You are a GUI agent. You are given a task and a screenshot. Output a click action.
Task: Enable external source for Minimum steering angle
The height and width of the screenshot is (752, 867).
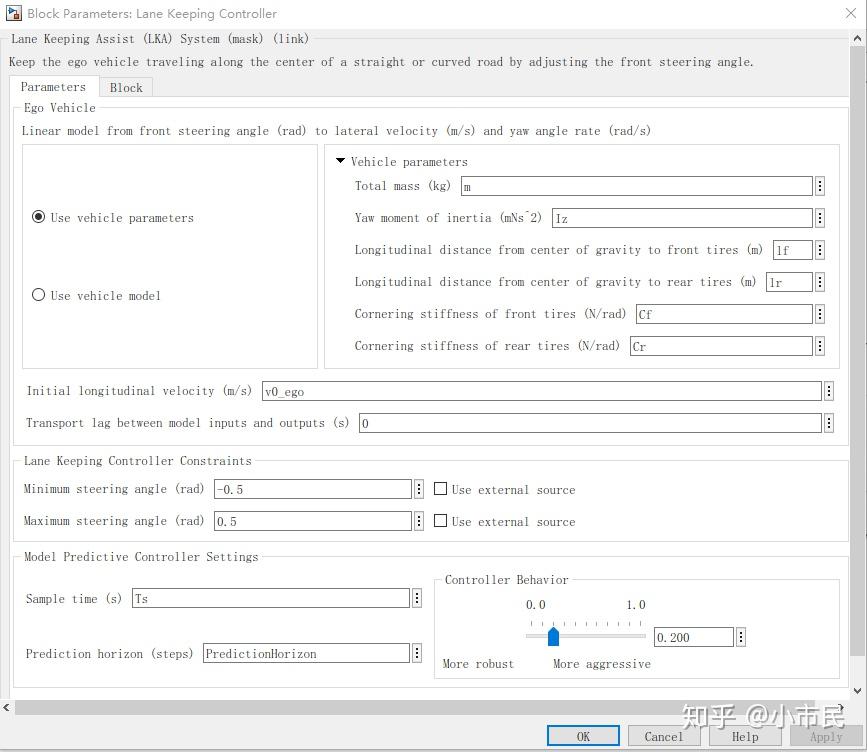point(440,489)
